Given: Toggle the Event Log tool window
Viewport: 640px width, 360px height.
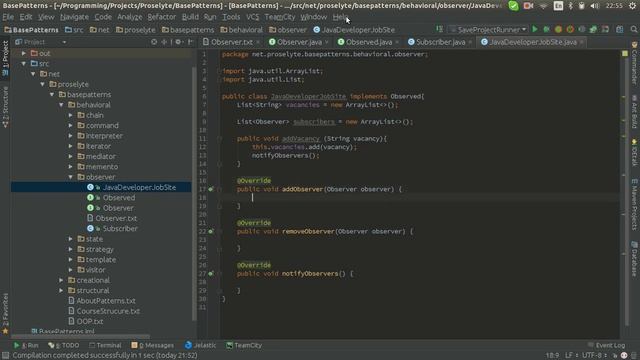Looking at the screenshot, I should (x=607, y=345).
